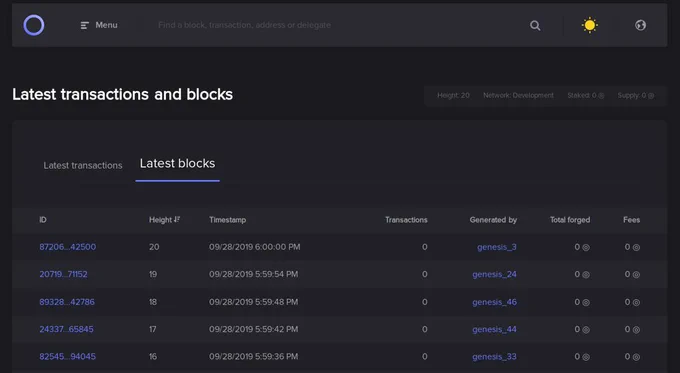Open block 89328...42786
This screenshot has width=680, height=373.
tap(67, 302)
